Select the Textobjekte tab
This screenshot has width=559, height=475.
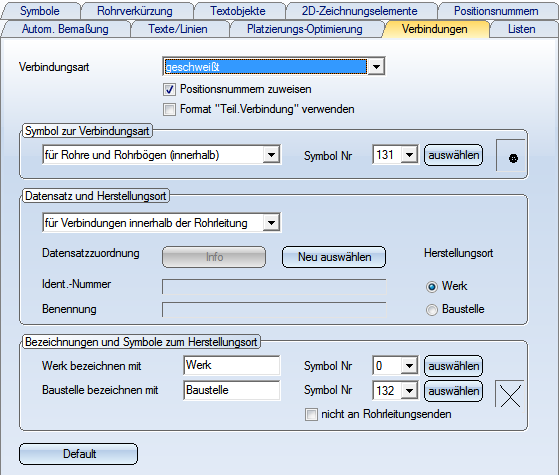pyautogui.click(x=238, y=10)
